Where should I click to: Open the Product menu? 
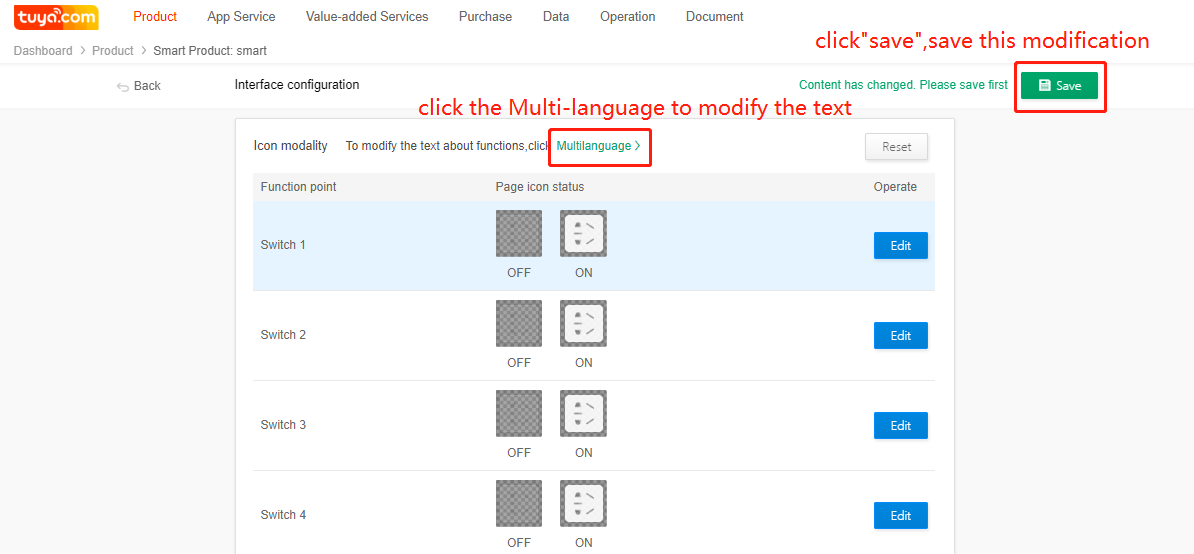click(x=155, y=17)
